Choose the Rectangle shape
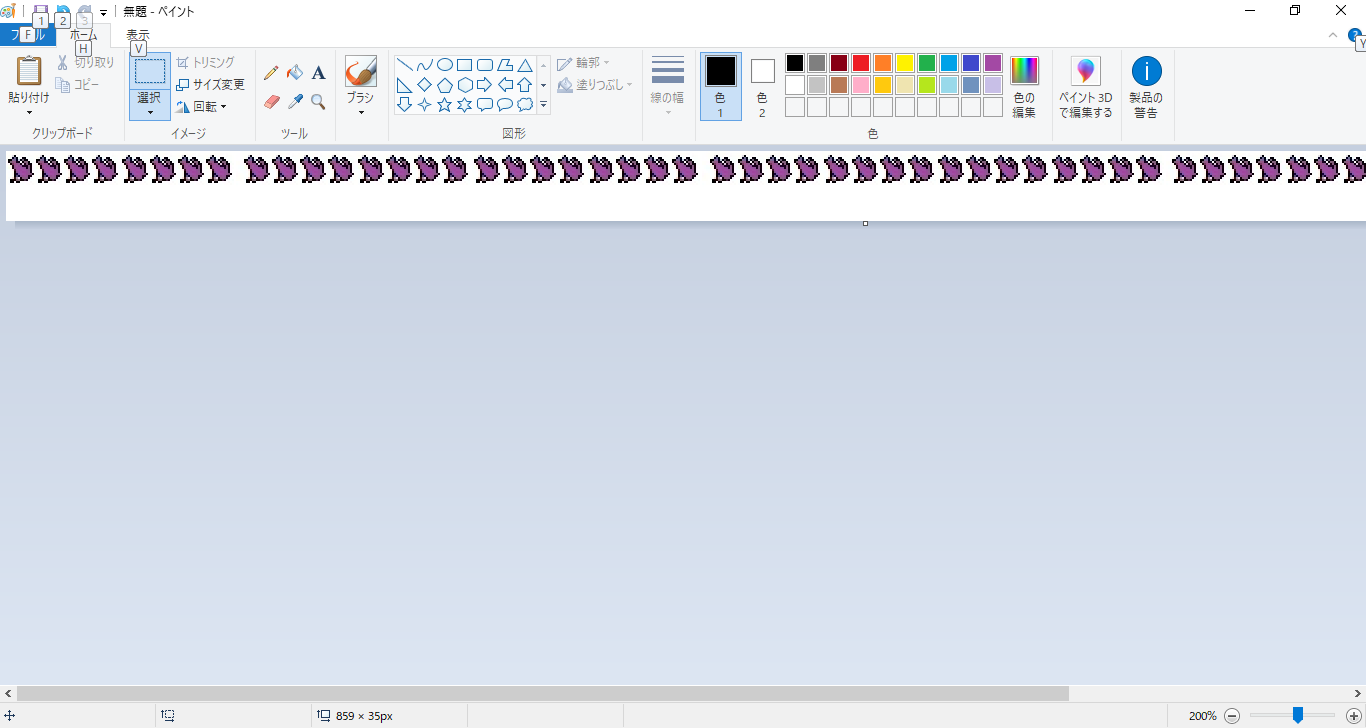 [x=465, y=65]
